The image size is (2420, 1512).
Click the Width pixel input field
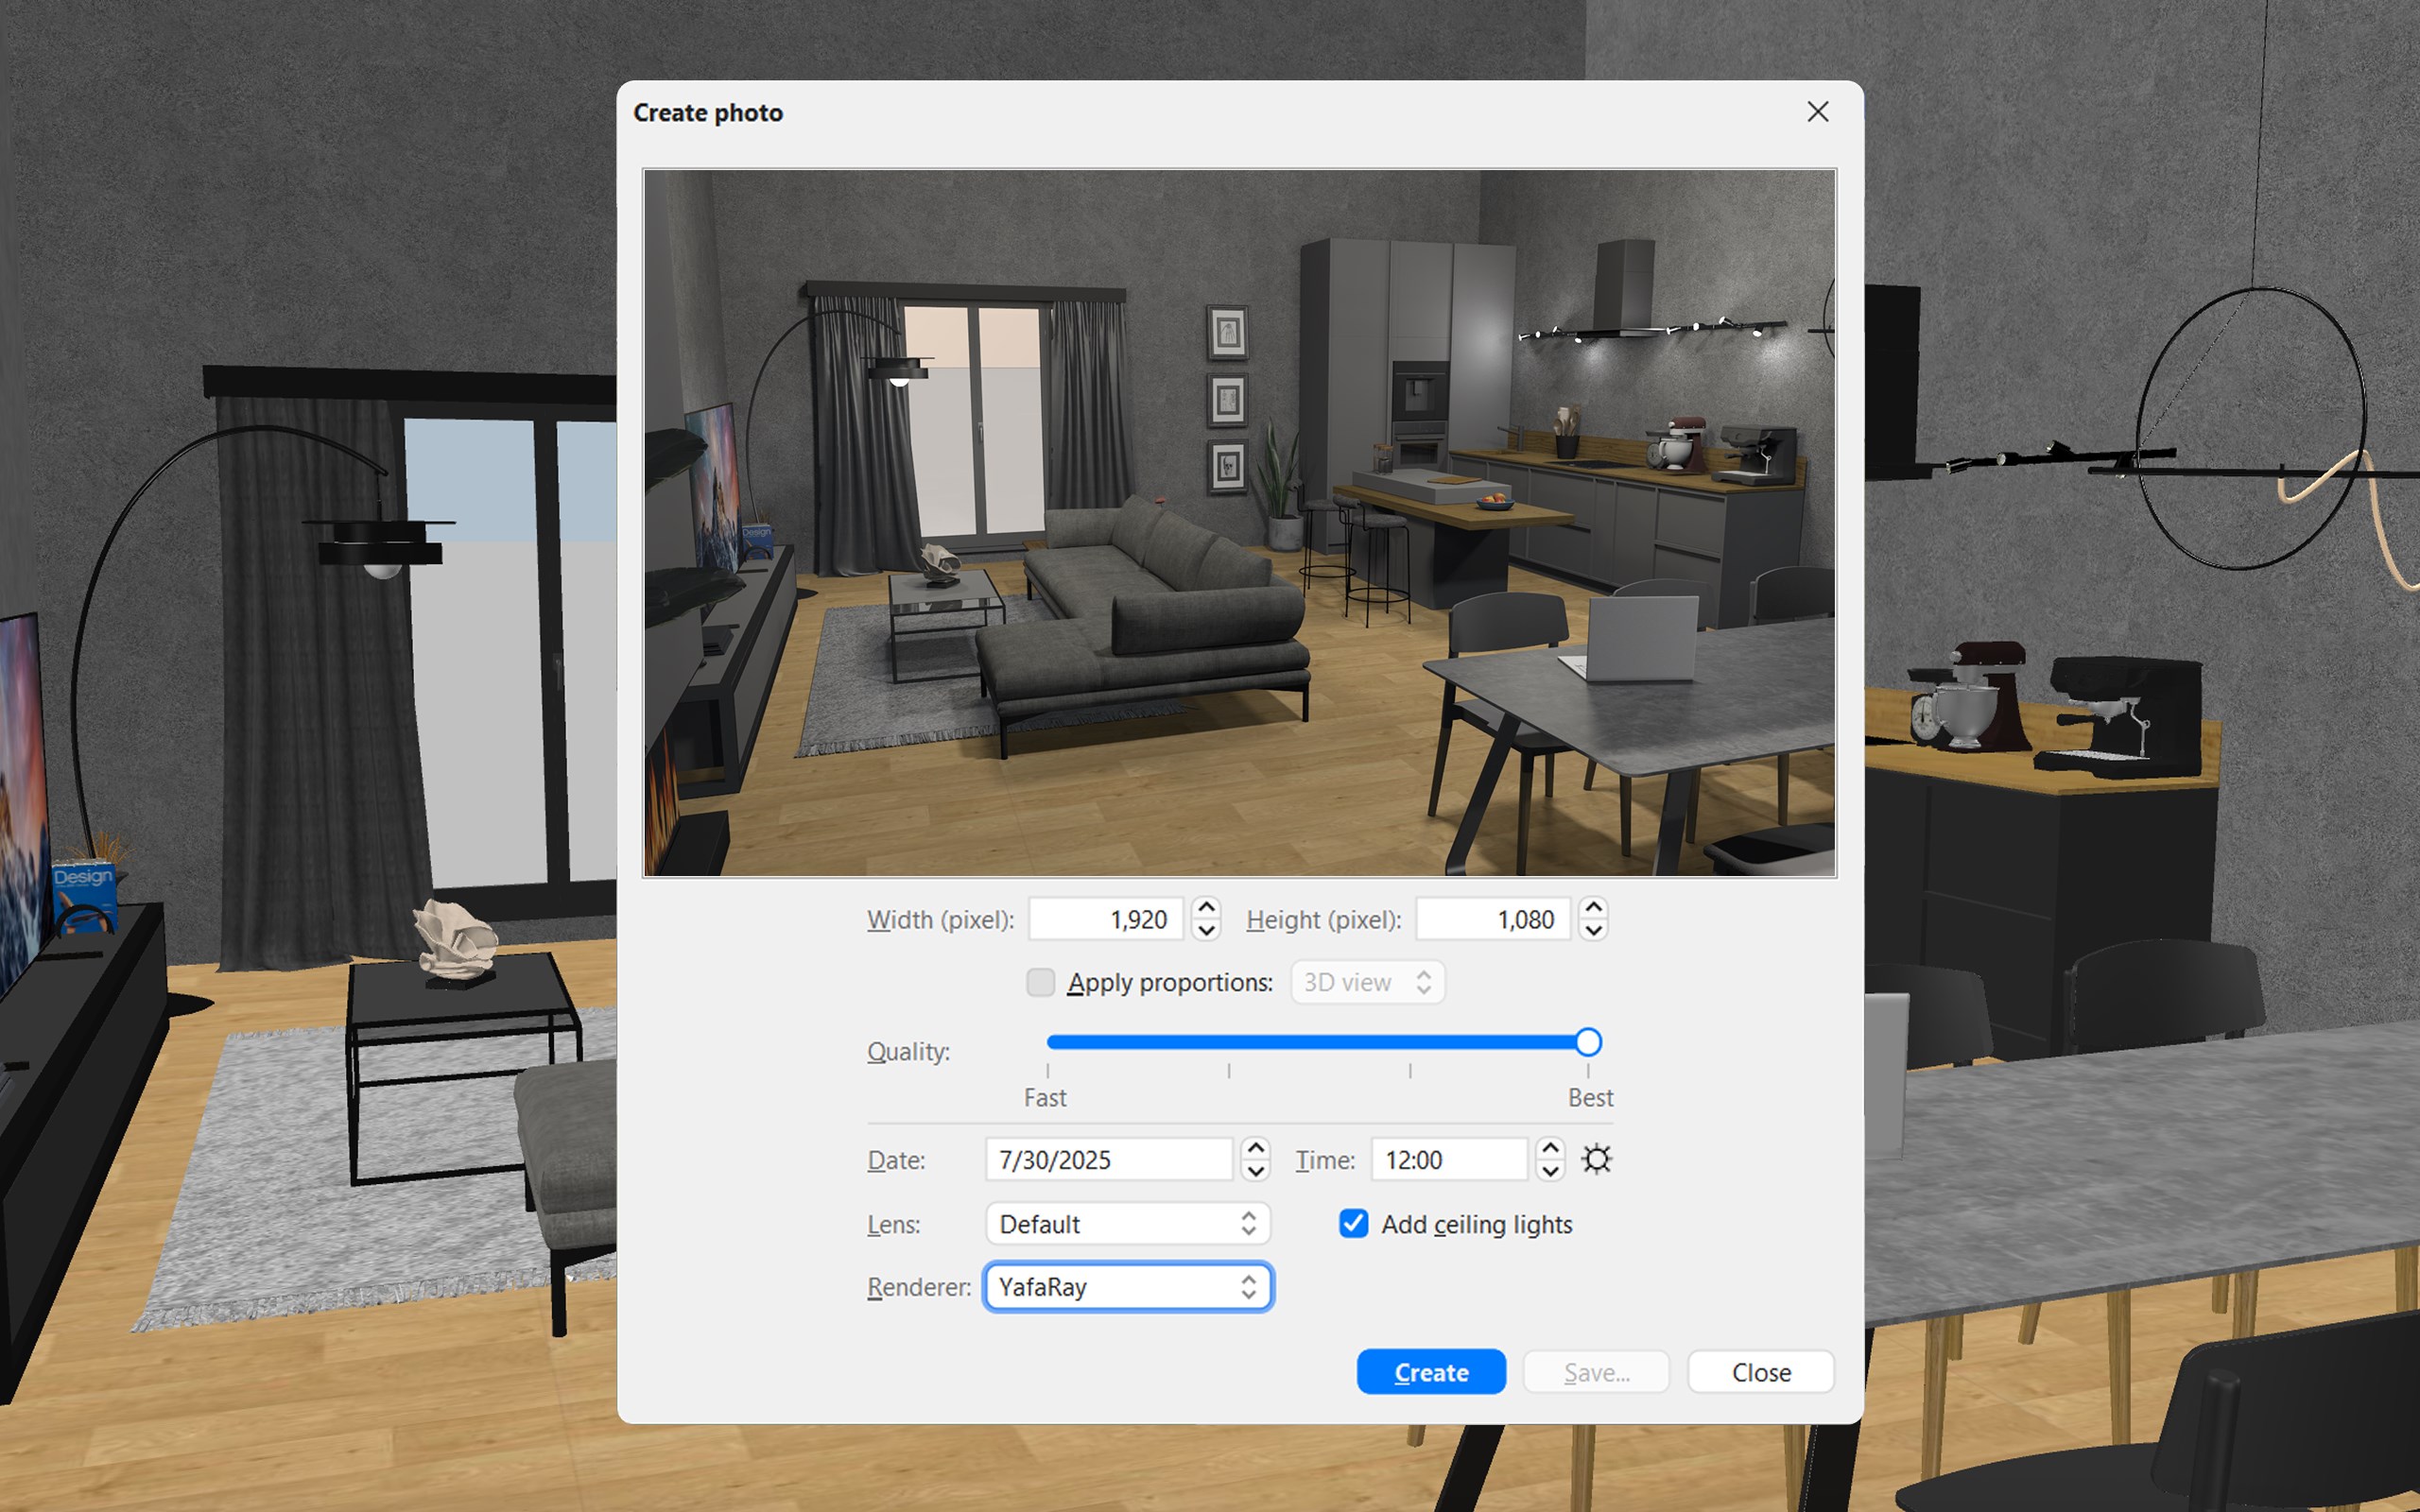[x=1106, y=919]
